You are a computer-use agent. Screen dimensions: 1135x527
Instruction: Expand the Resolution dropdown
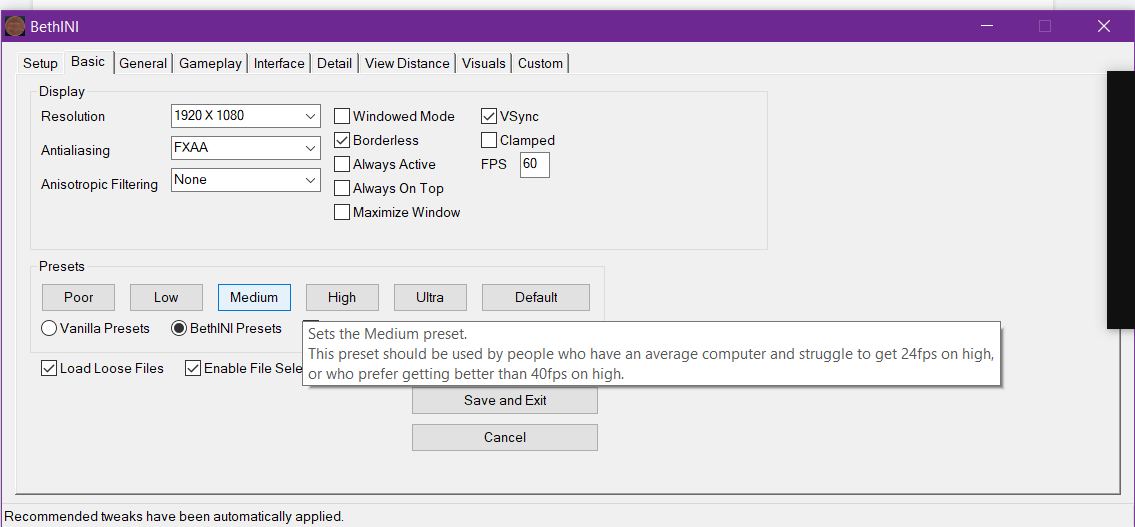click(246, 116)
